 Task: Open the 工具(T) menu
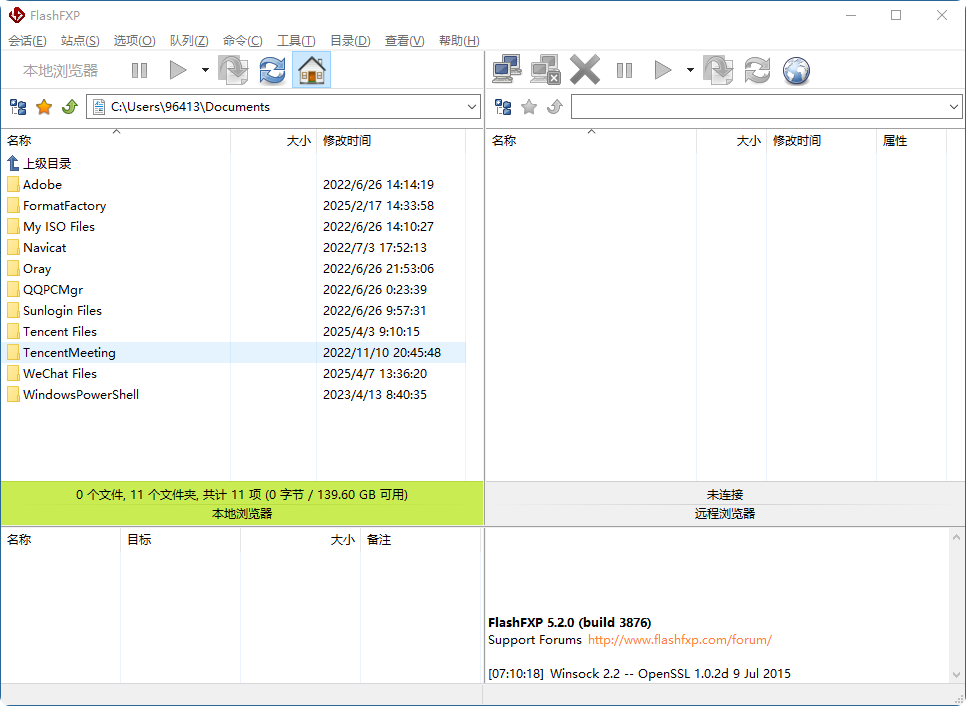(x=296, y=41)
